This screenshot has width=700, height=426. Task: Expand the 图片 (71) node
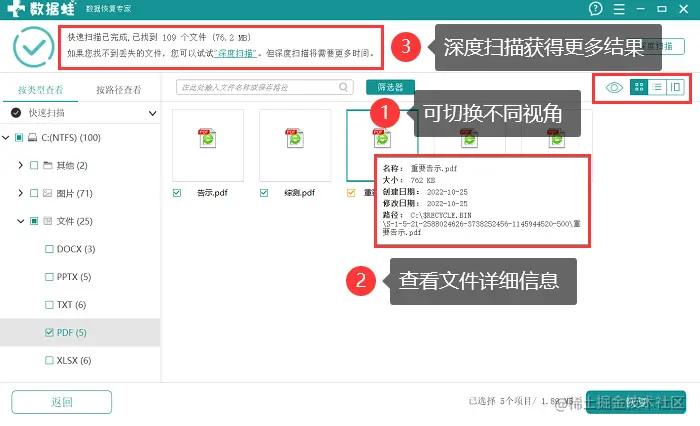[21, 193]
